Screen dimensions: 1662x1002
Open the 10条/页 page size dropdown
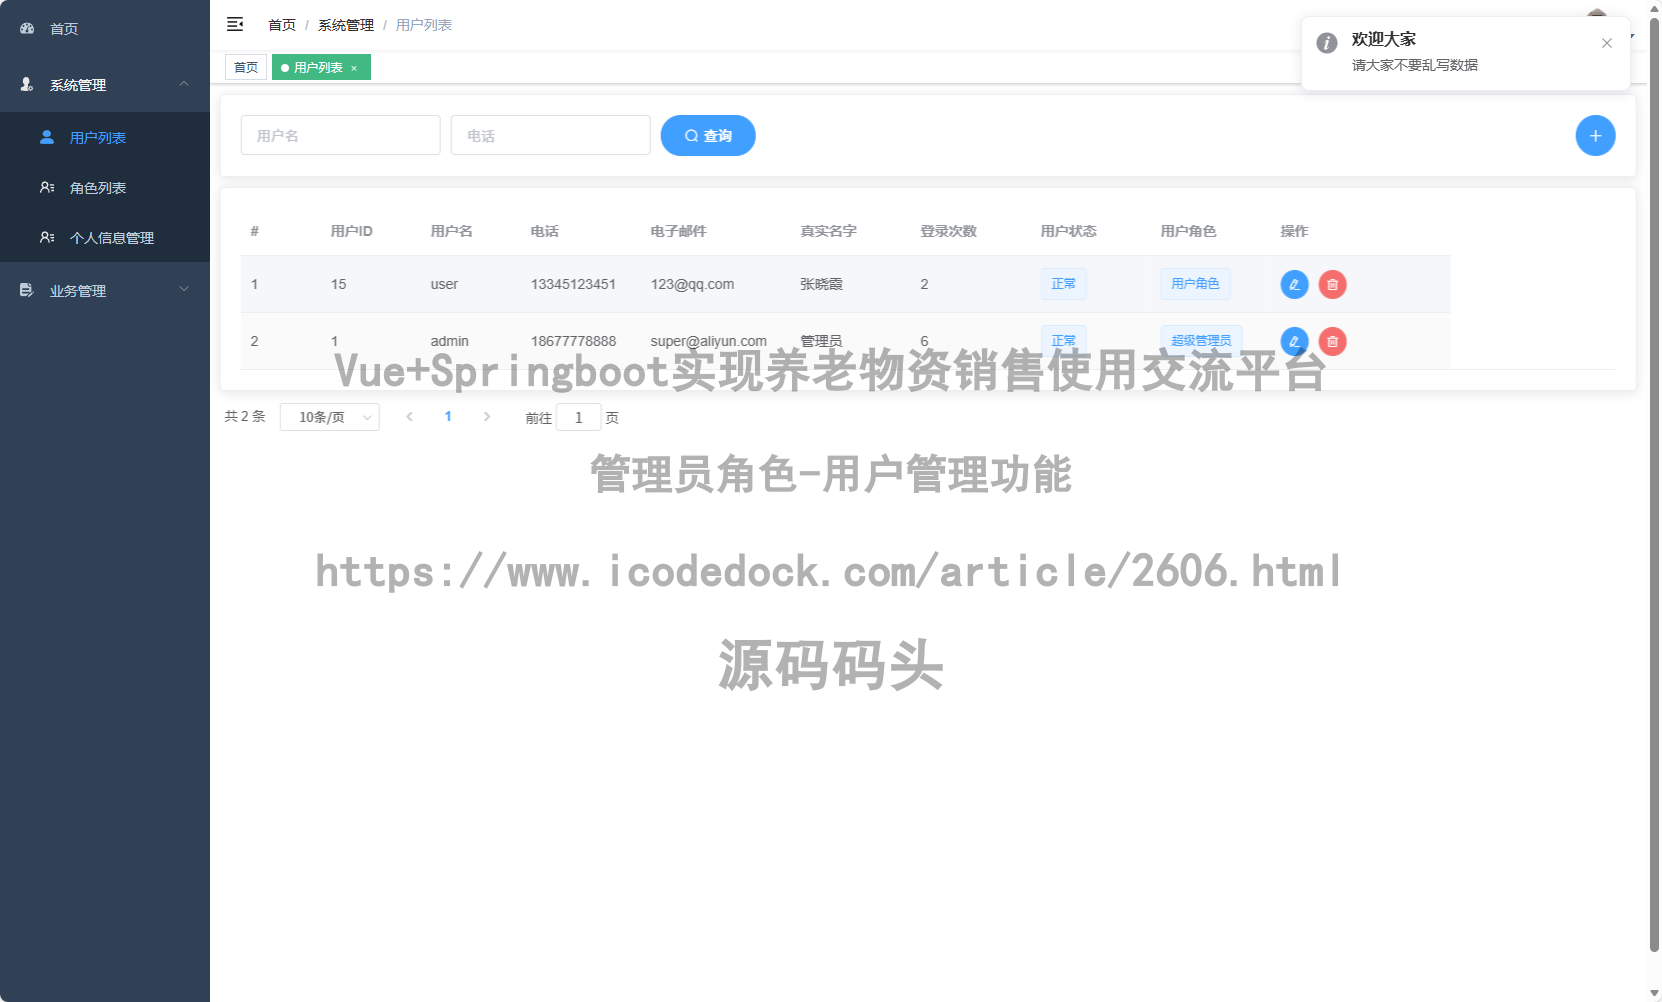(x=330, y=417)
